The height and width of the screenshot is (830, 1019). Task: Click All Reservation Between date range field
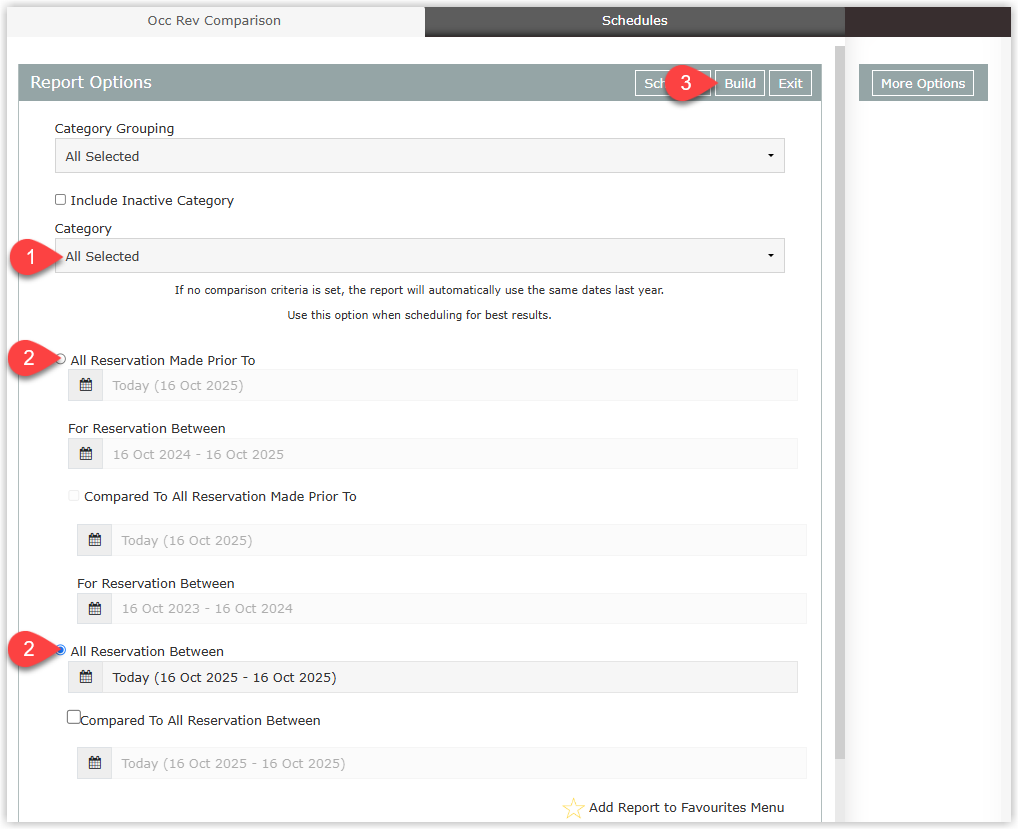click(x=450, y=677)
